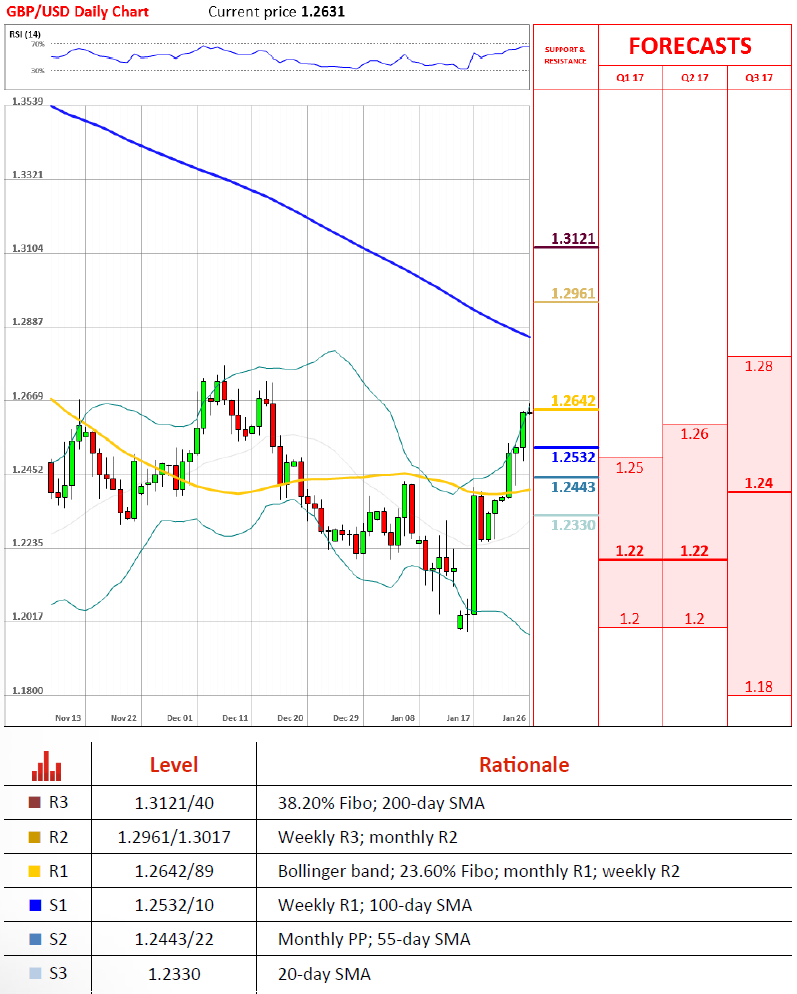
Task: Click the Dec 01 date axis label
Action: point(179,718)
